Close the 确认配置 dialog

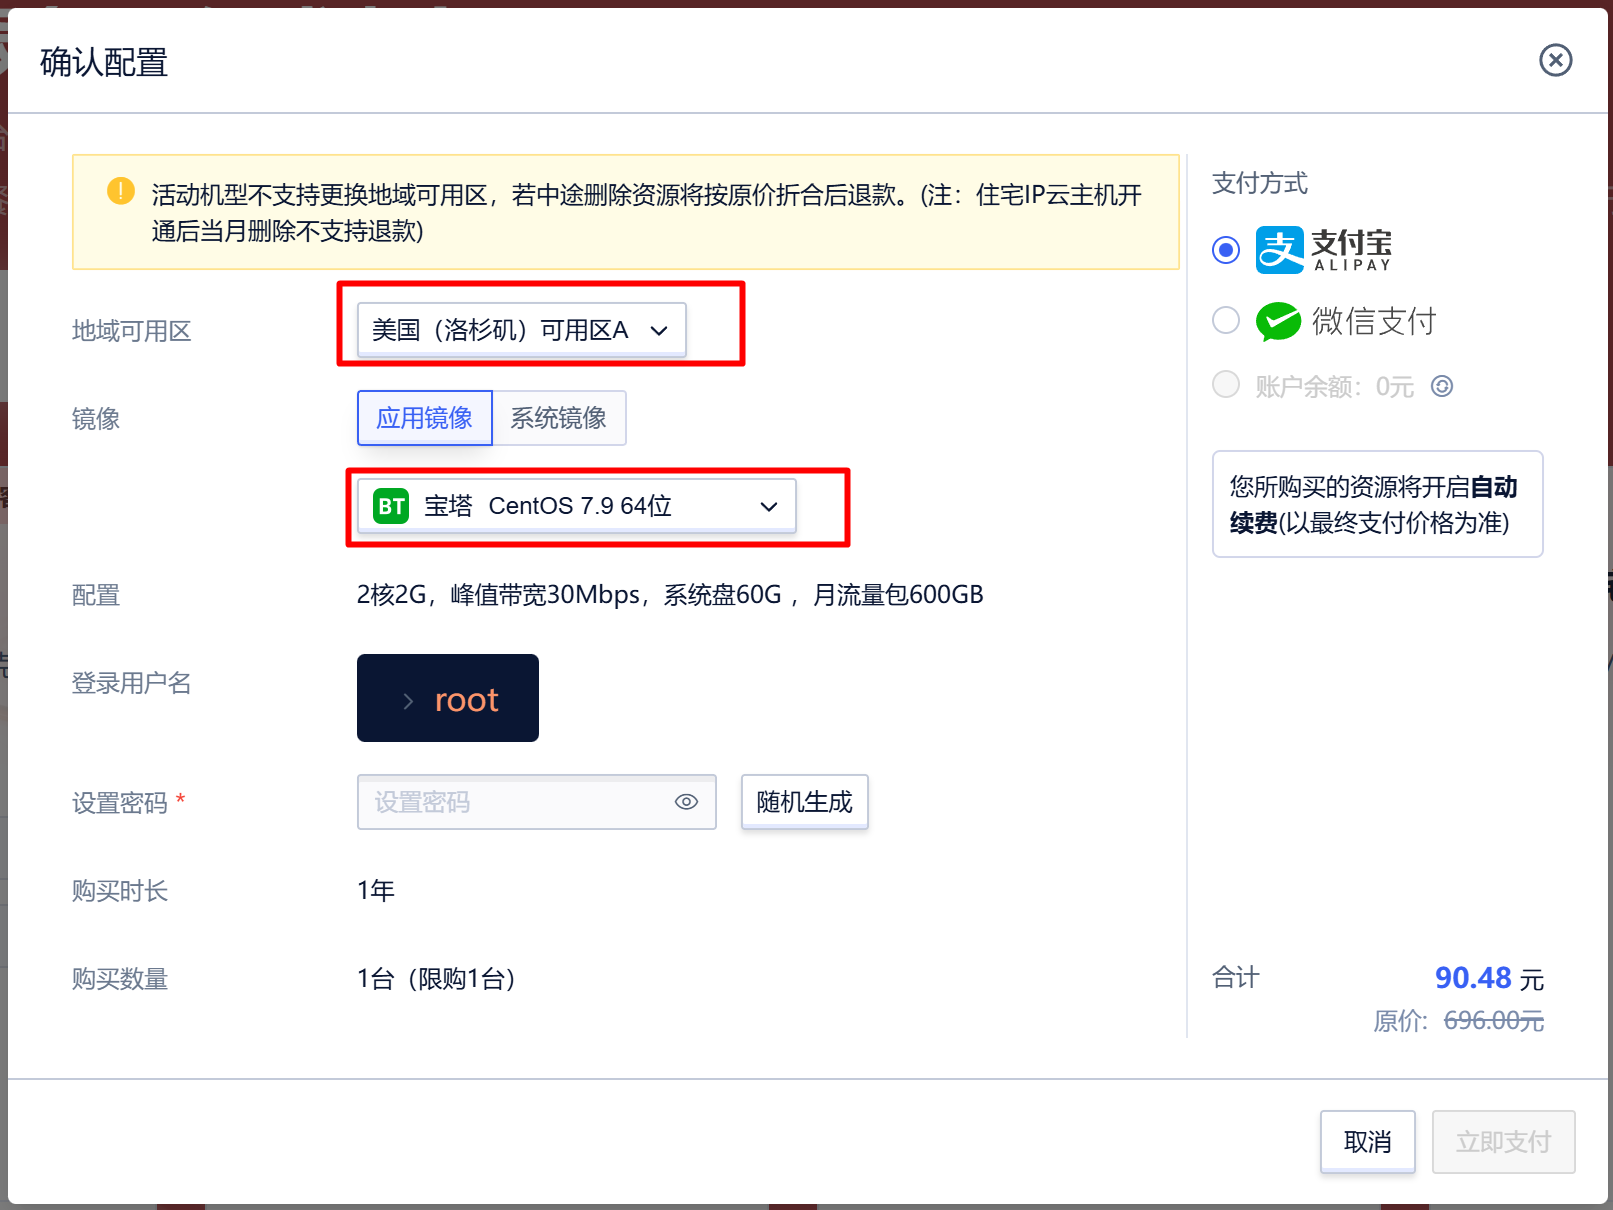tap(1555, 60)
